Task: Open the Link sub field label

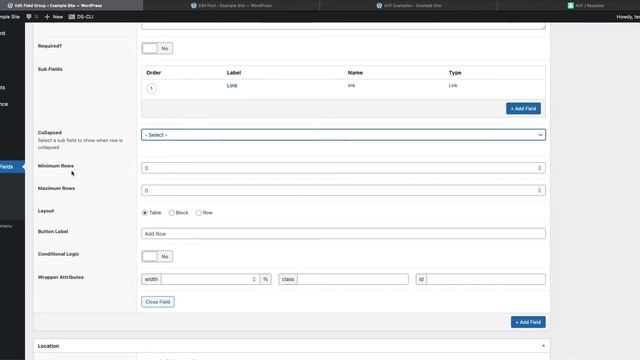Action: [x=232, y=86]
